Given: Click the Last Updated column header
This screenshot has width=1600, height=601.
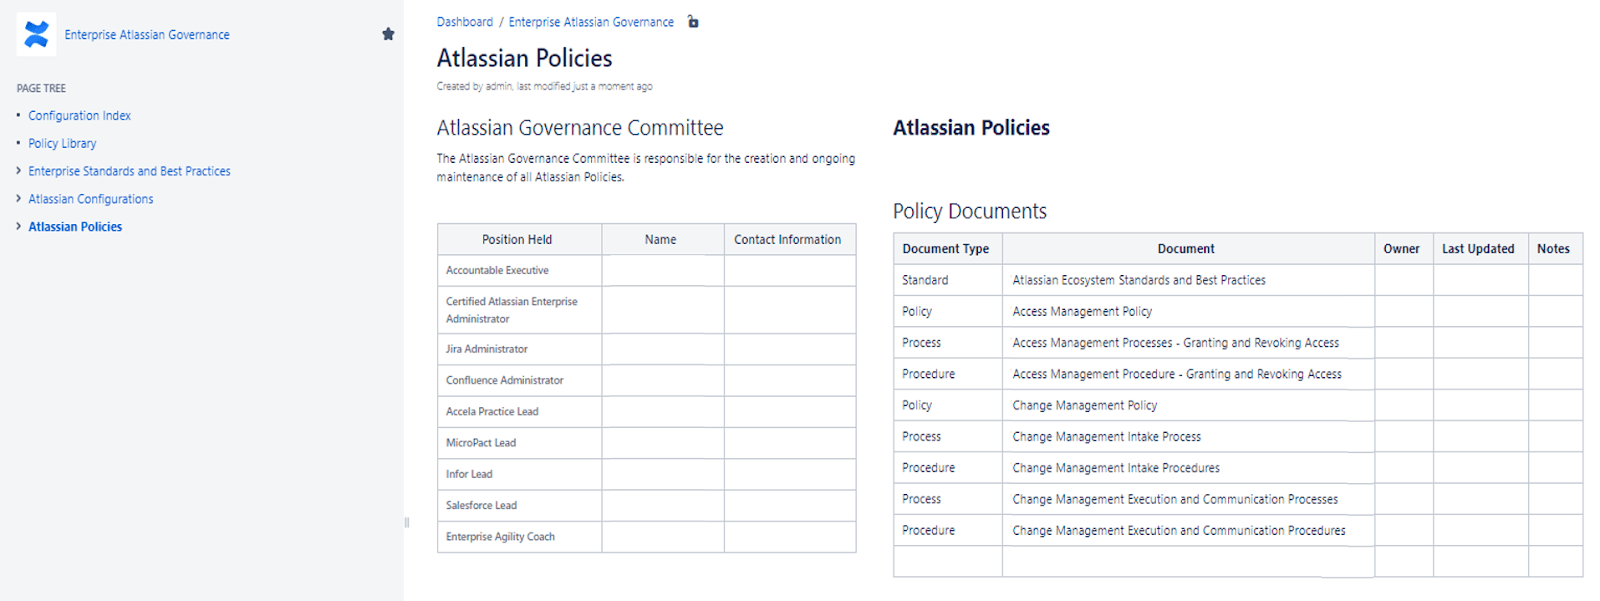Looking at the screenshot, I should [1479, 249].
